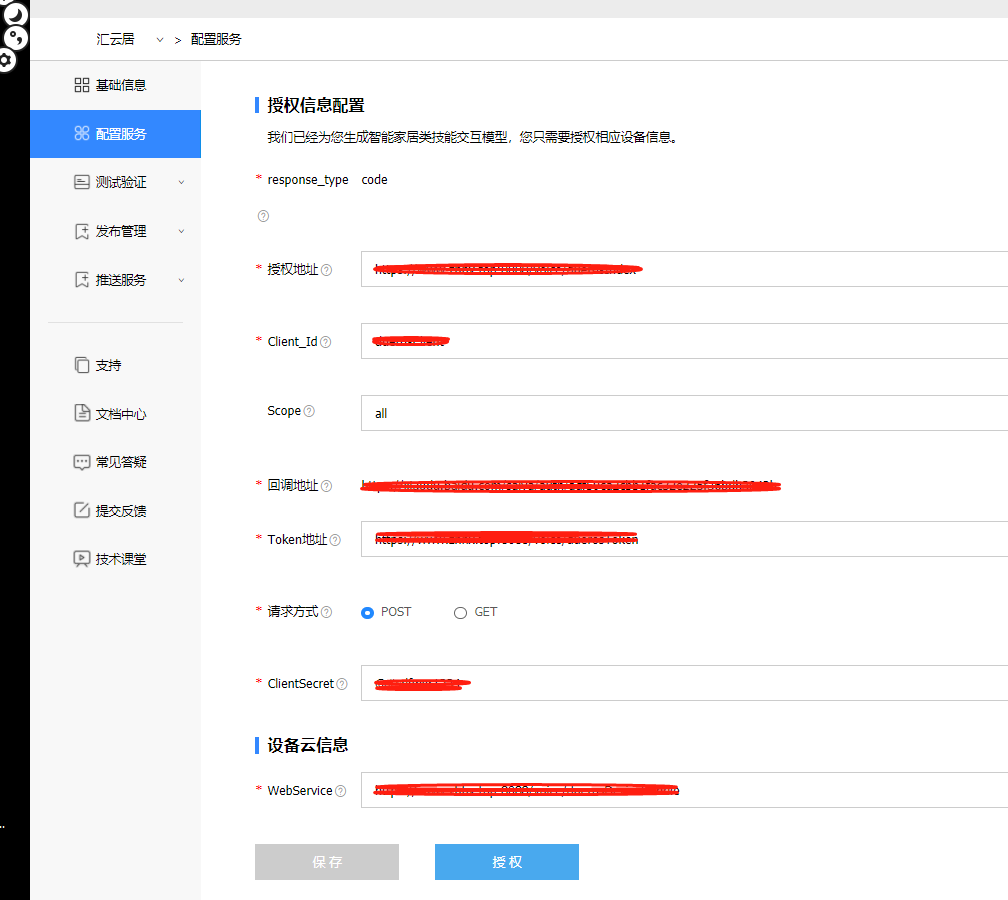This screenshot has height=900, width=1008.
Task: Click help icon next to ClientSecret
Action: click(342, 684)
